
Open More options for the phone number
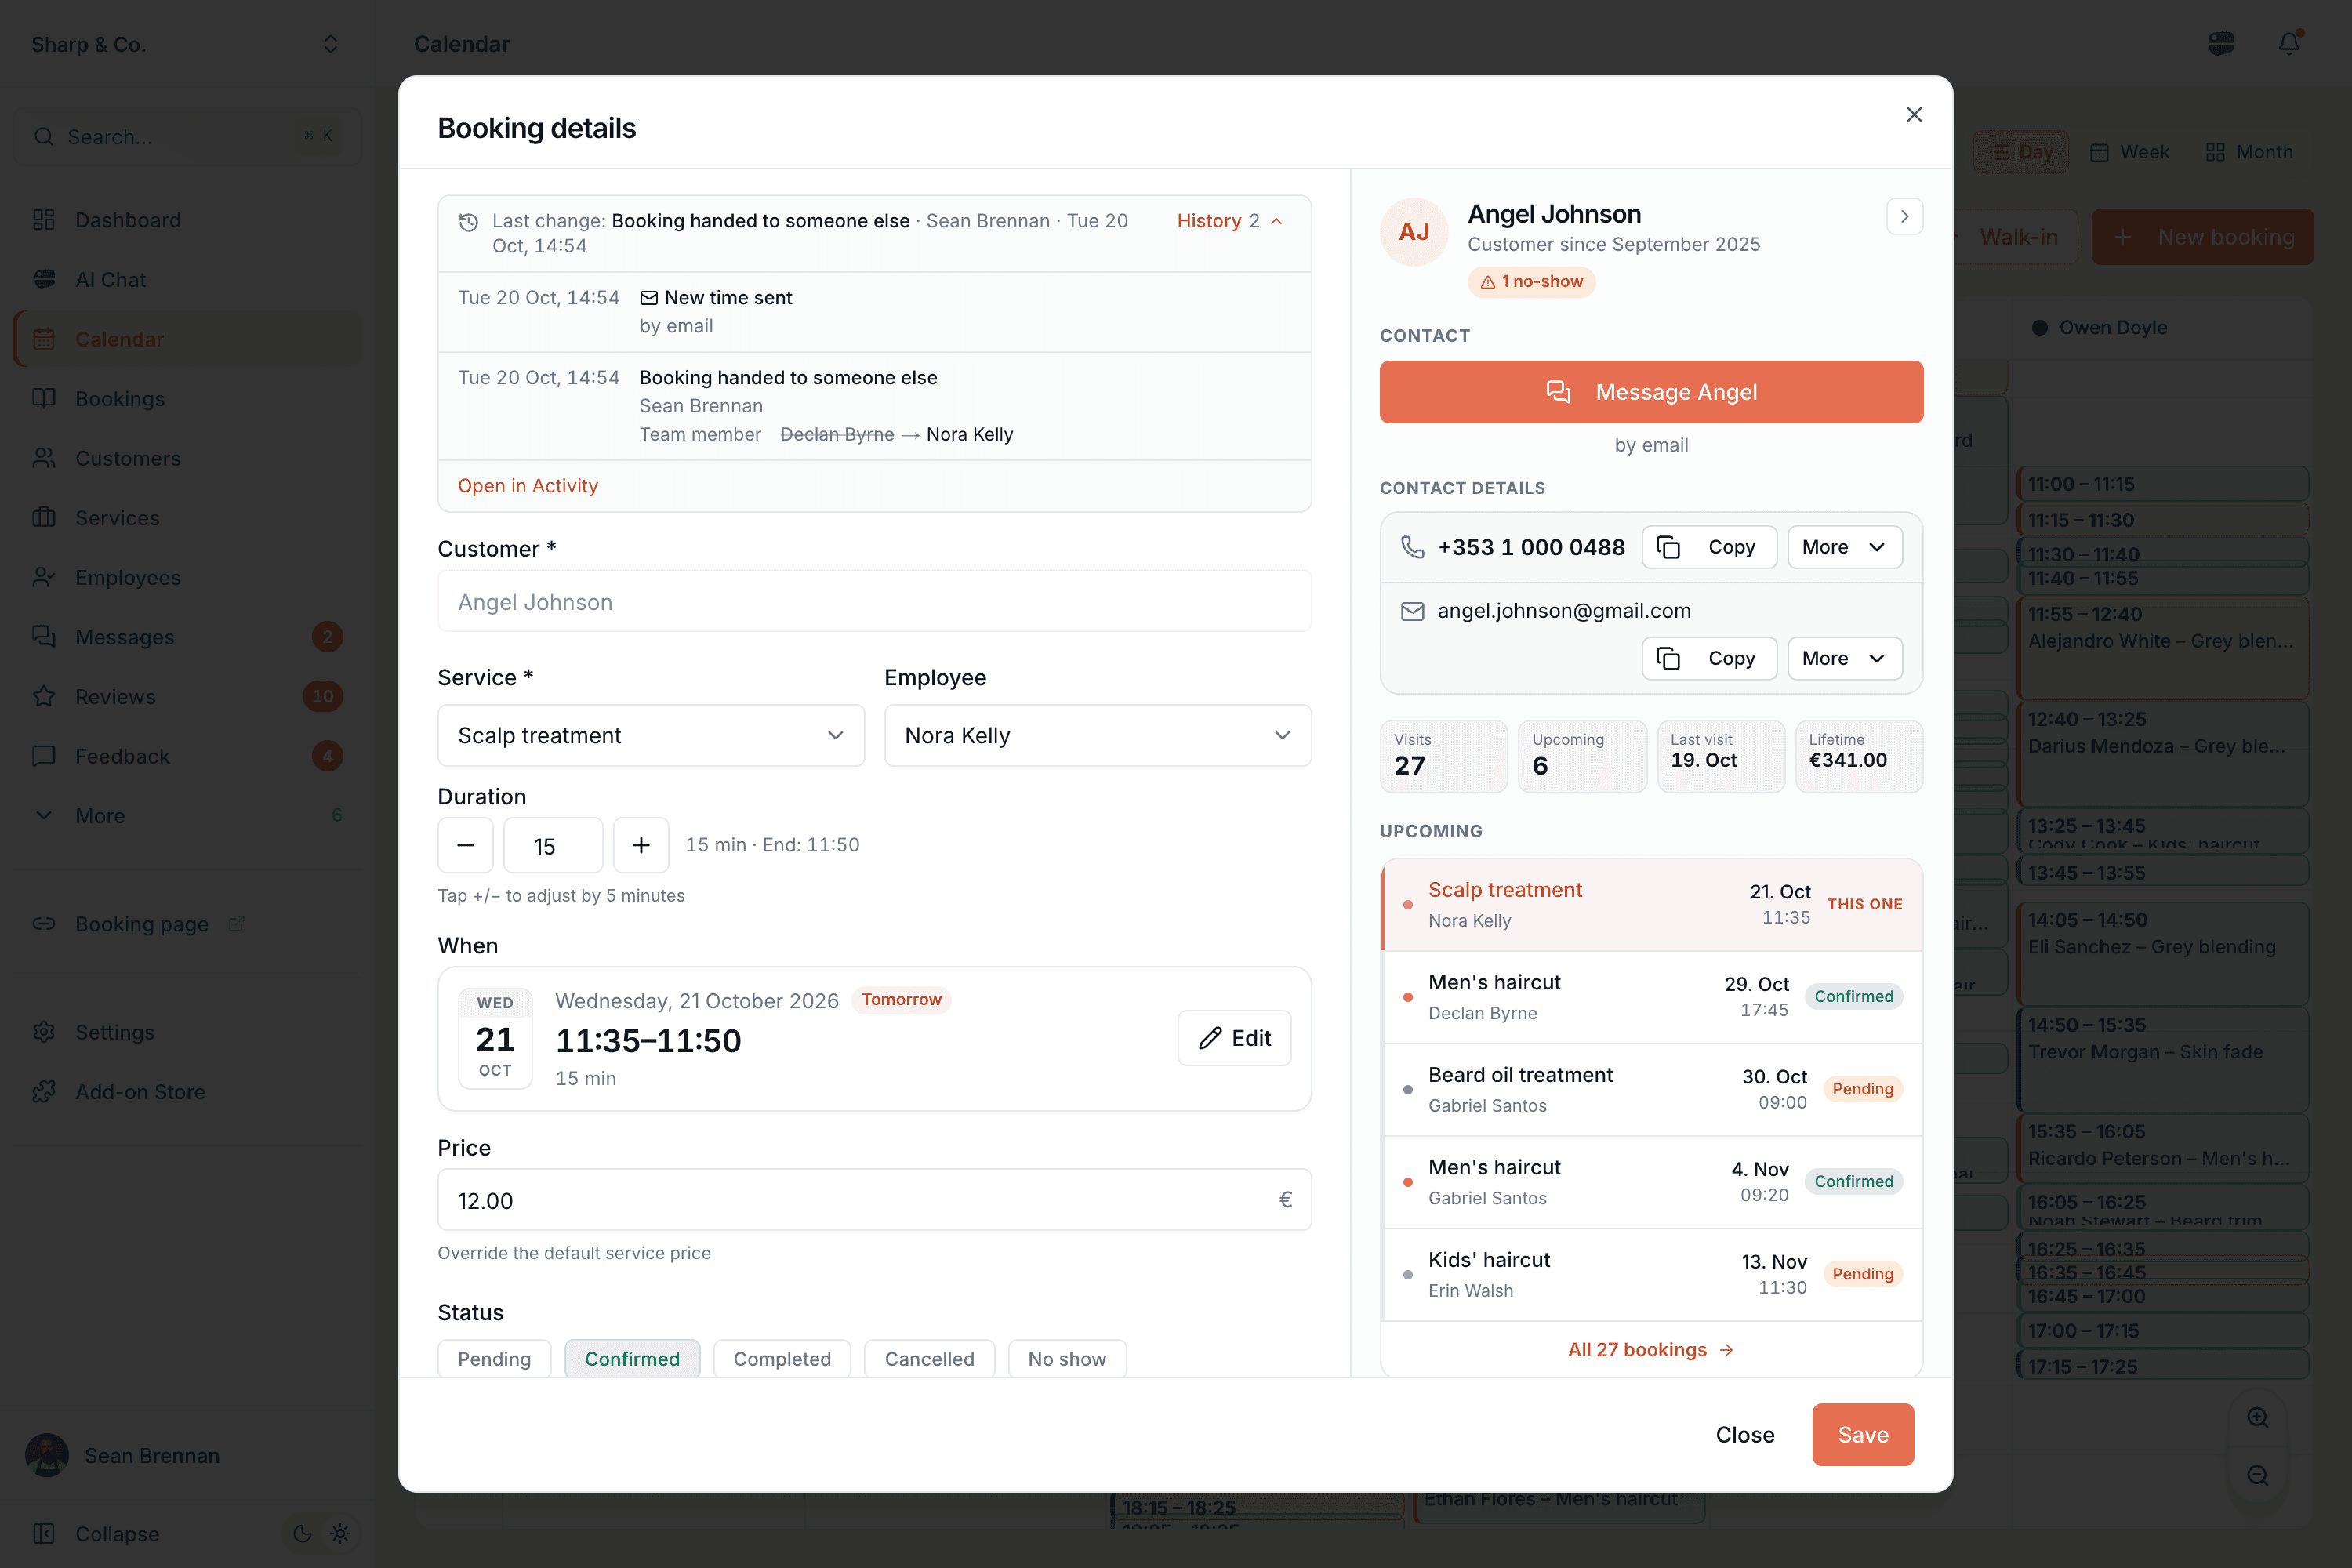1844,547
